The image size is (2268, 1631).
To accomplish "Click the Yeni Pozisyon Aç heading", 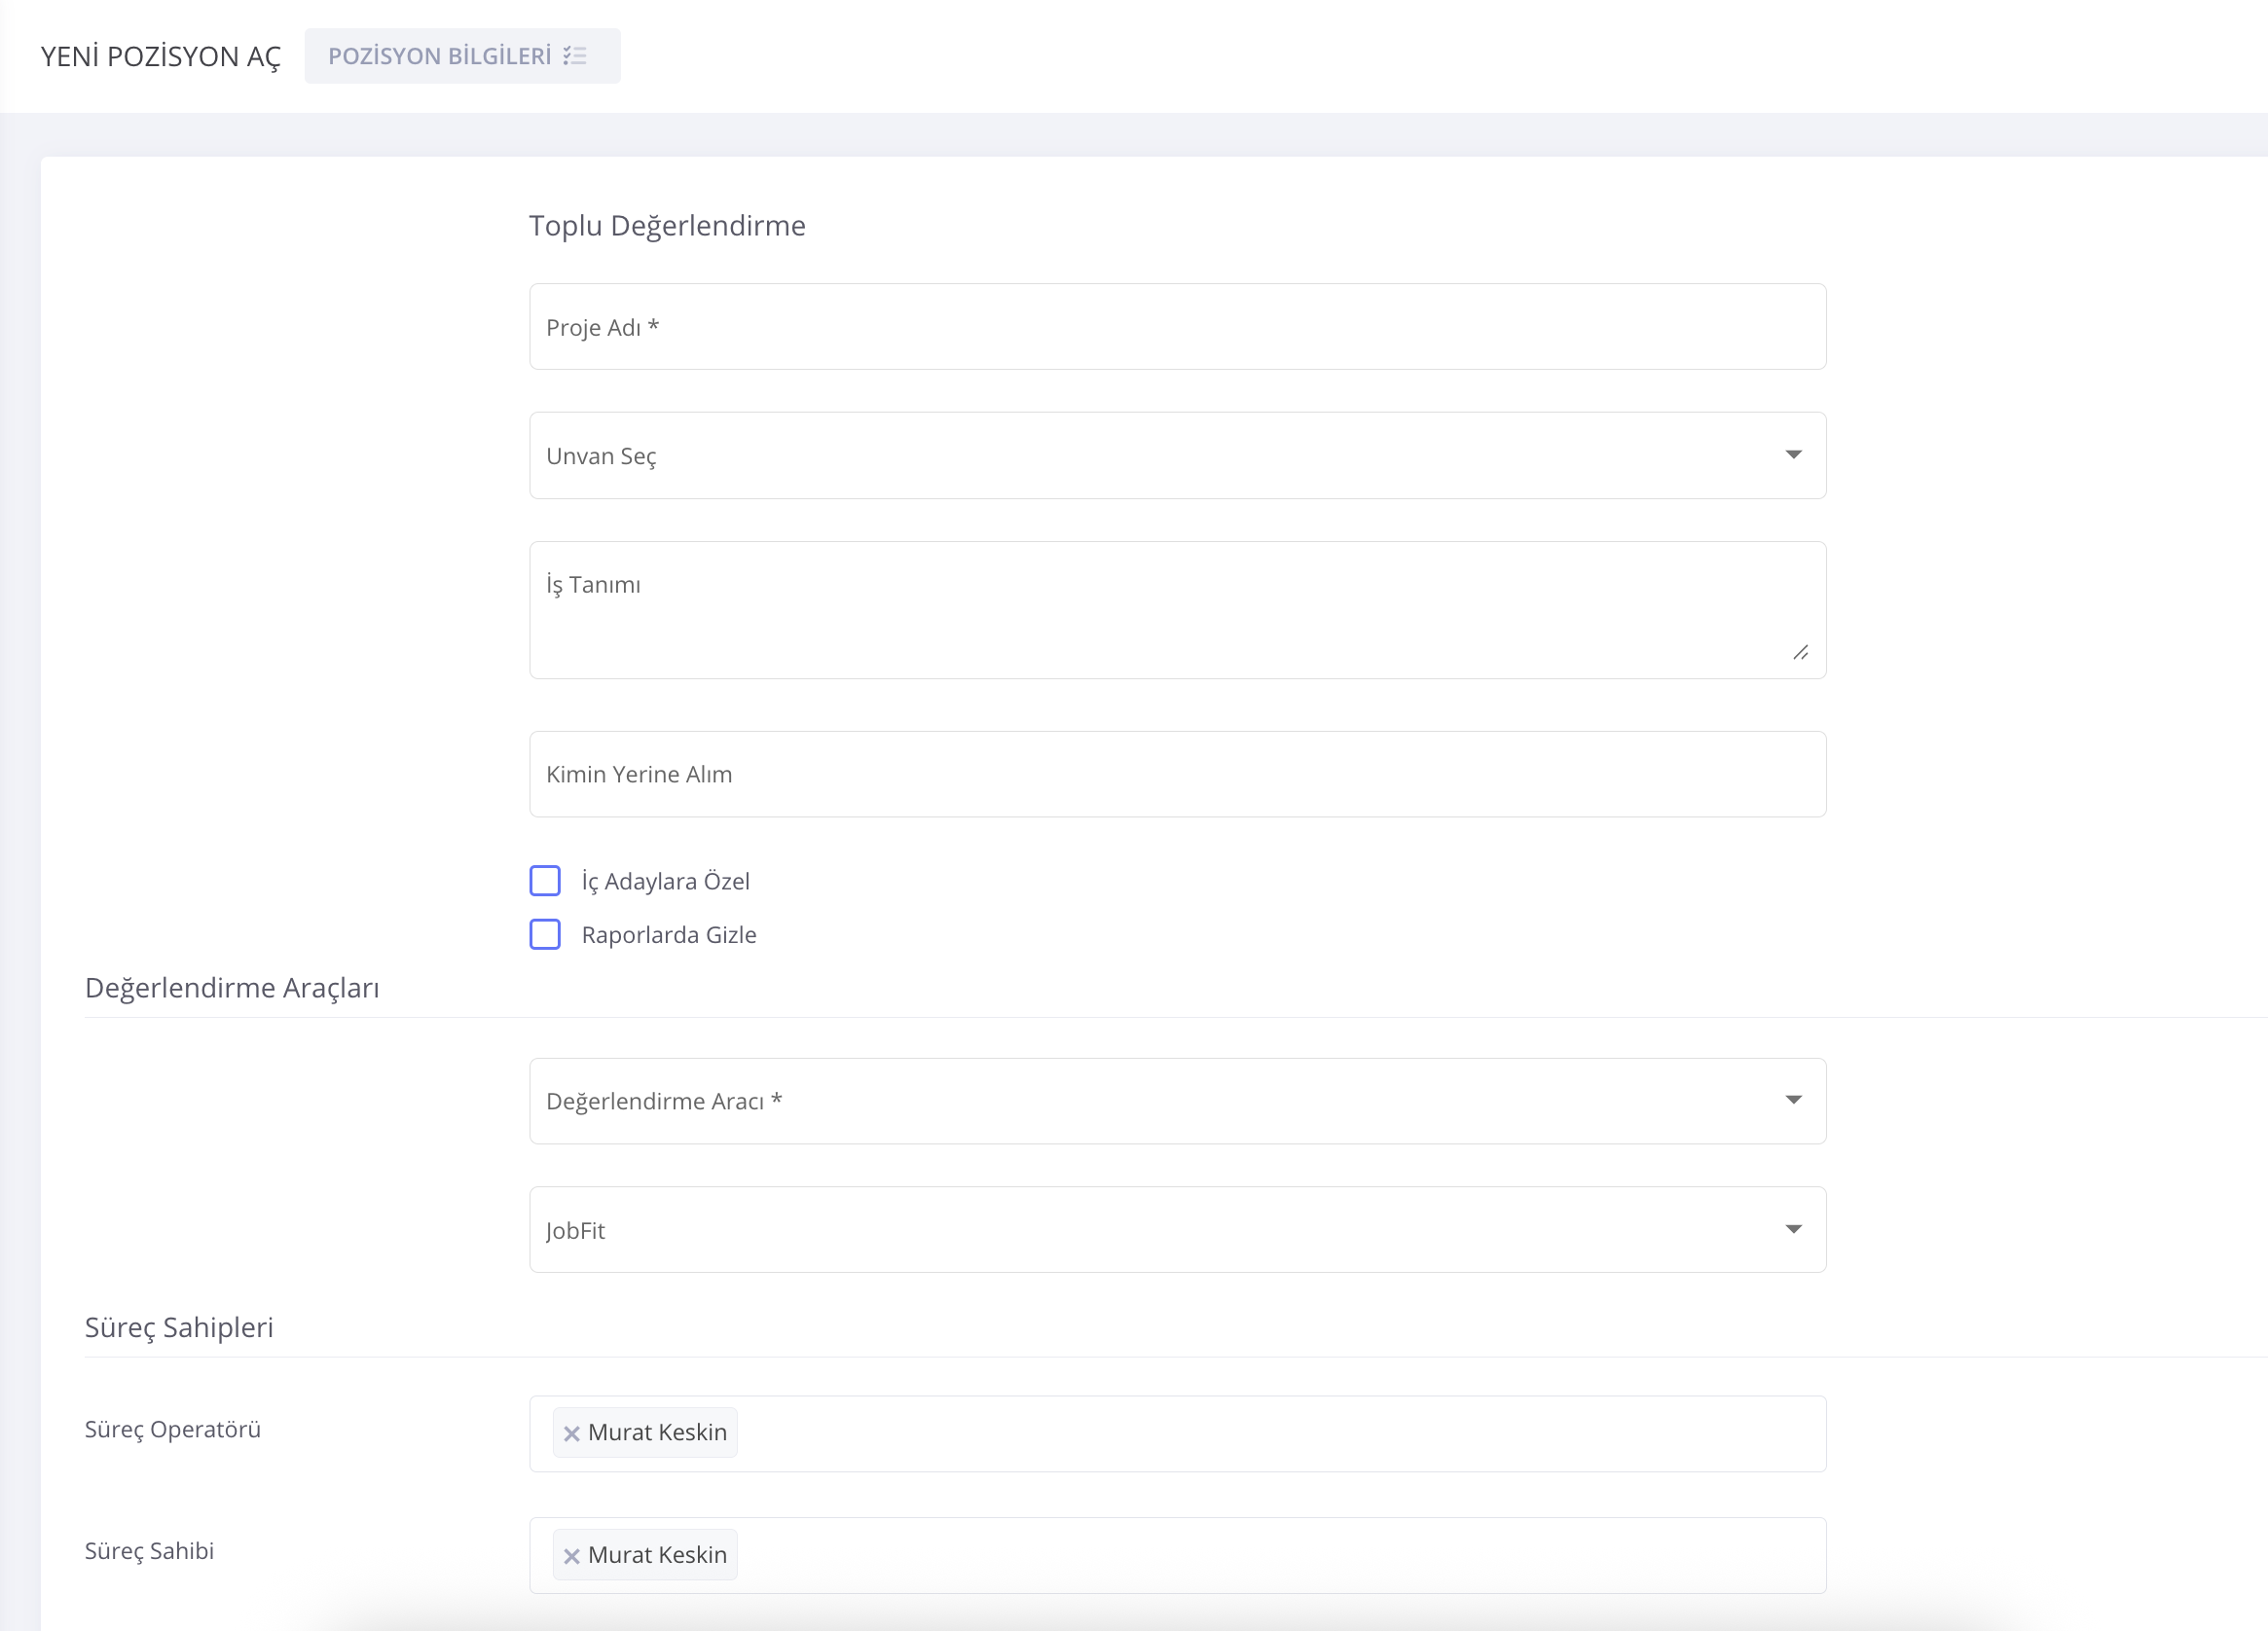I will click(x=160, y=57).
